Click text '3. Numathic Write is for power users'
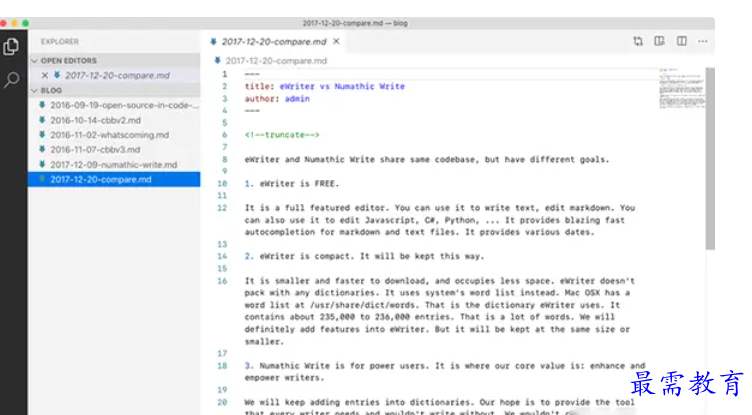Screen dimensions: 752x415 pos(337,366)
